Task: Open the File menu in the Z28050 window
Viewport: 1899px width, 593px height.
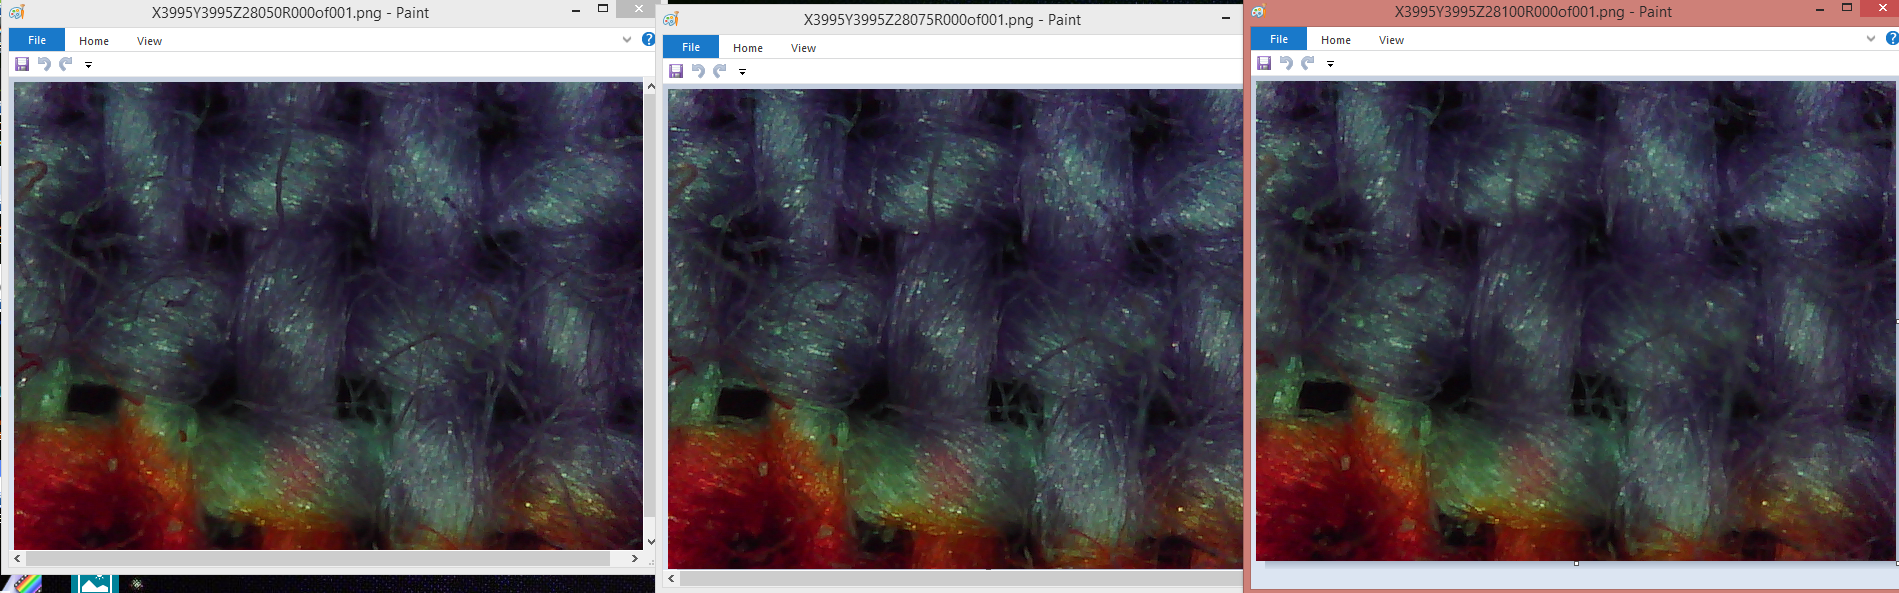Action: pyautogui.click(x=37, y=40)
